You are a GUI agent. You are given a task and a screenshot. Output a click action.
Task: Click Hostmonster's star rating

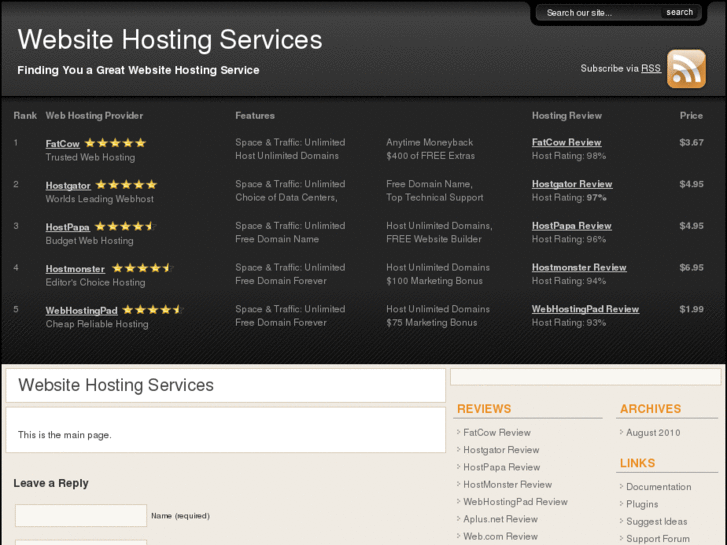(x=143, y=268)
